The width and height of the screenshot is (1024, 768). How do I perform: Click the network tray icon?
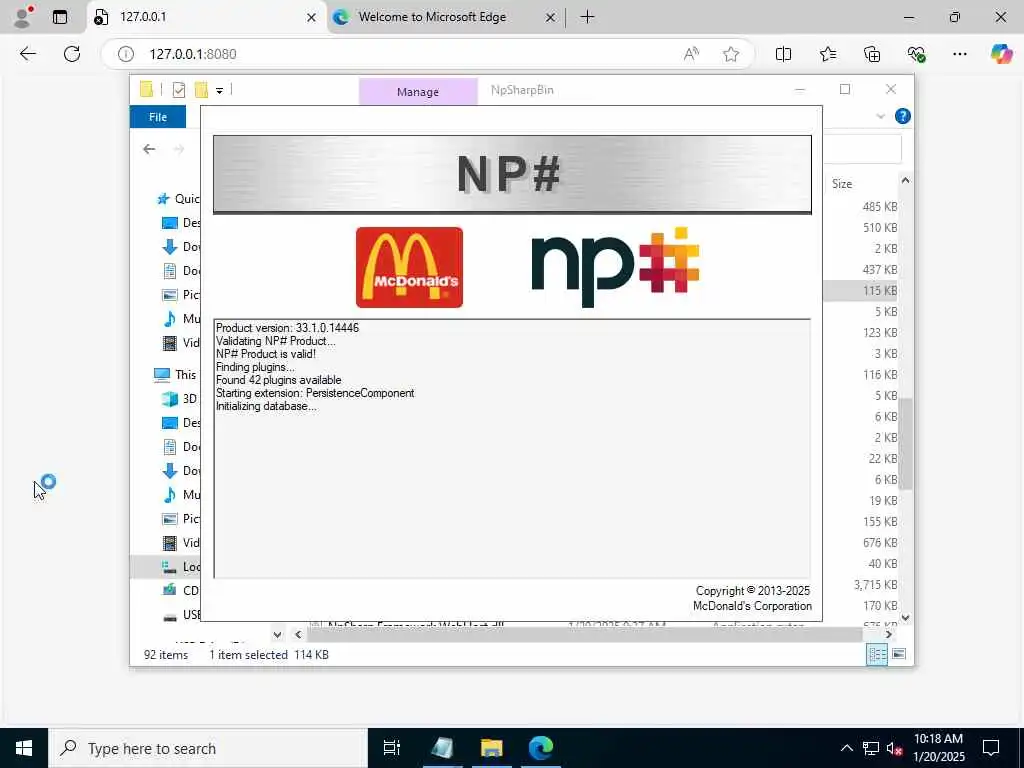[871, 748]
